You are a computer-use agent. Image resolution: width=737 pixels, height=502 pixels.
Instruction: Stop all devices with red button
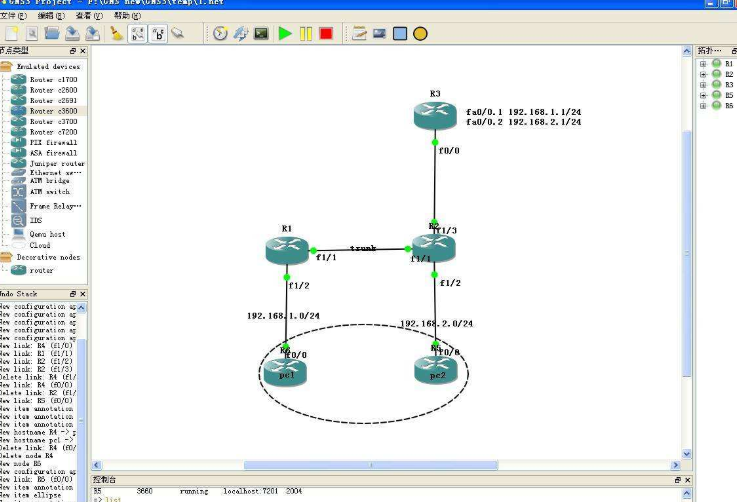point(326,33)
